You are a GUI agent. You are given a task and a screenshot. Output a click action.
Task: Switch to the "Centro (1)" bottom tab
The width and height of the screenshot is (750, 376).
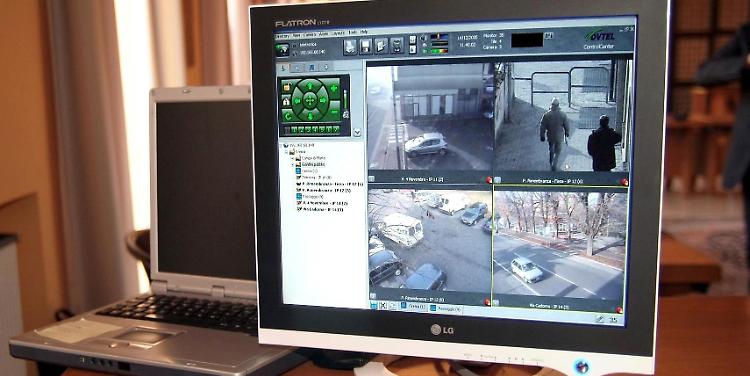point(414,306)
